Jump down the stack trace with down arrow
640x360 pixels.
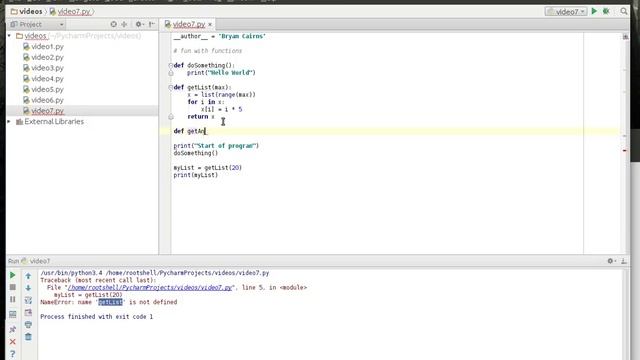pyautogui.click(x=28, y=288)
